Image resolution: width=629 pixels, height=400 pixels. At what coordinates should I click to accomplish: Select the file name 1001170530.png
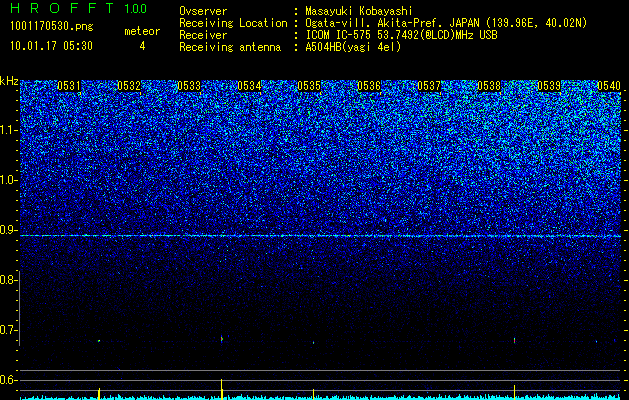point(52,26)
